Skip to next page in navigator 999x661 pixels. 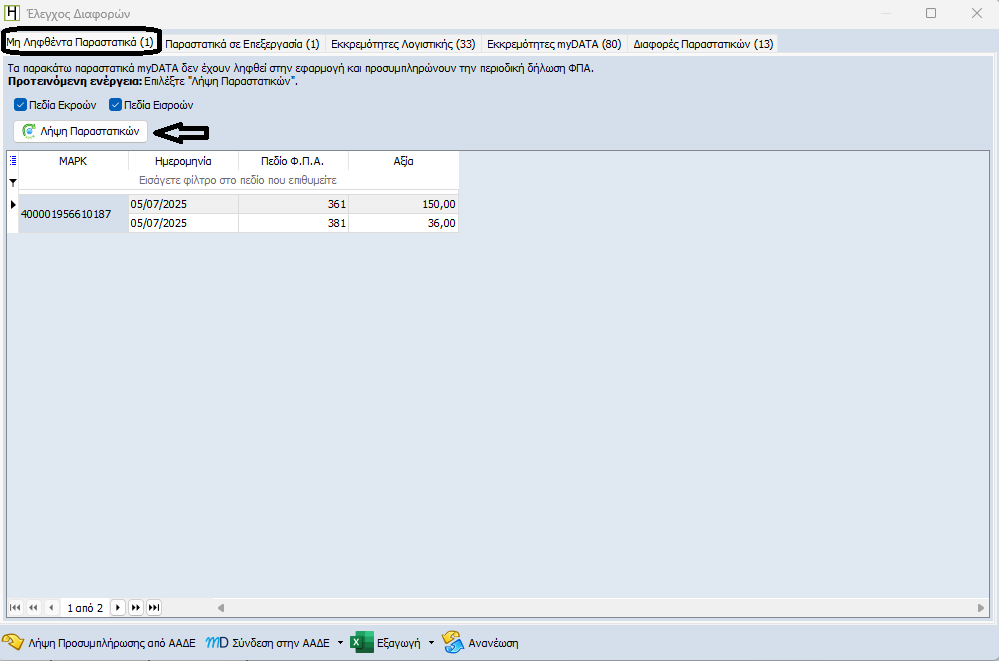(x=136, y=607)
